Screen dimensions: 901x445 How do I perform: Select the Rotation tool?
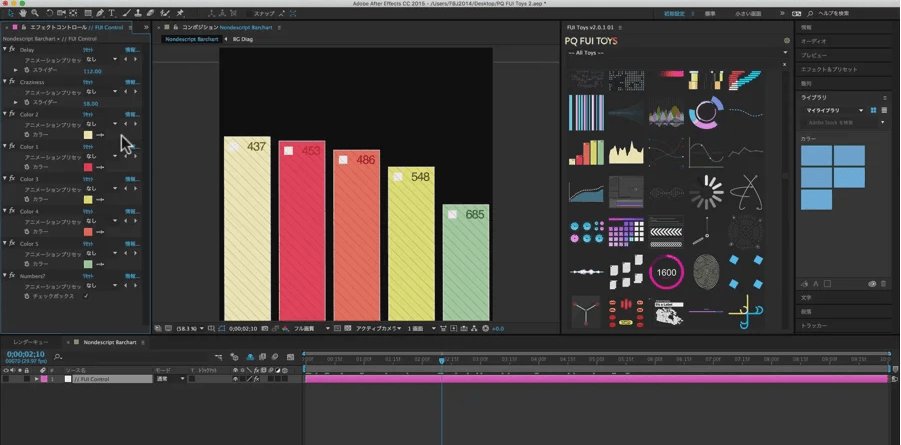pyautogui.click(x=49, y=13)
